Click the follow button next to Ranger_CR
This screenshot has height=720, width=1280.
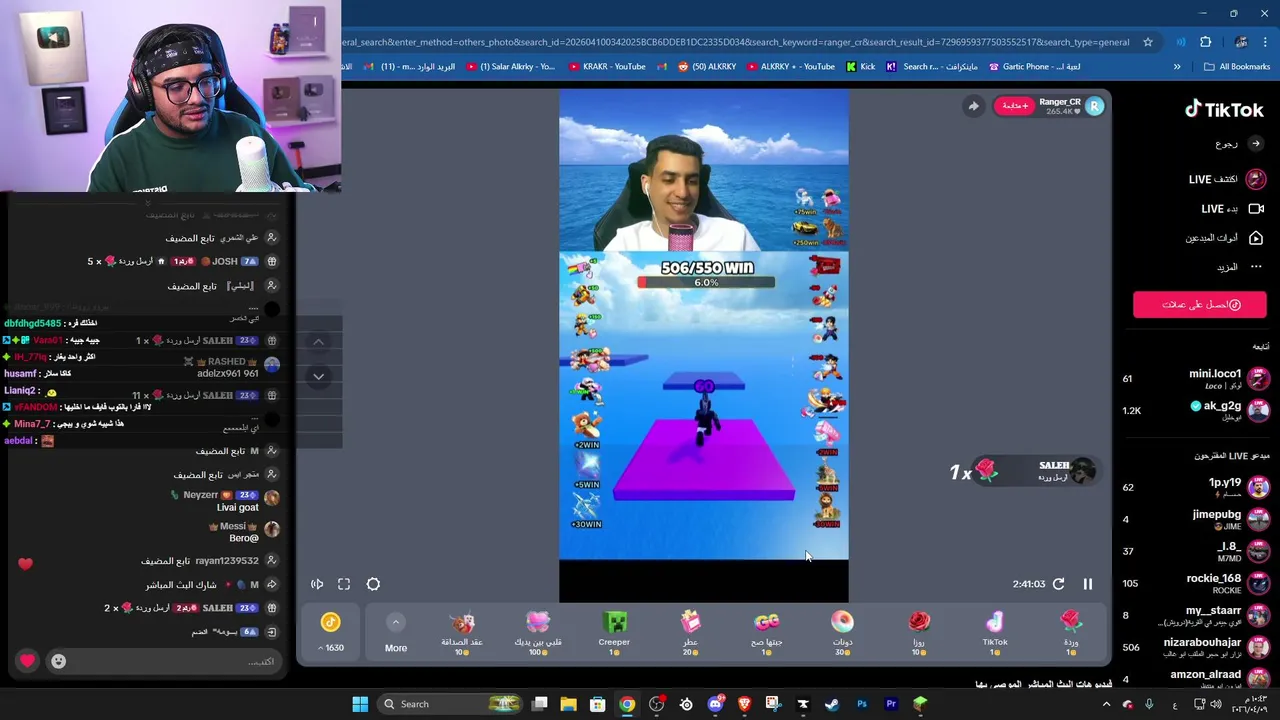(1015, 106)
